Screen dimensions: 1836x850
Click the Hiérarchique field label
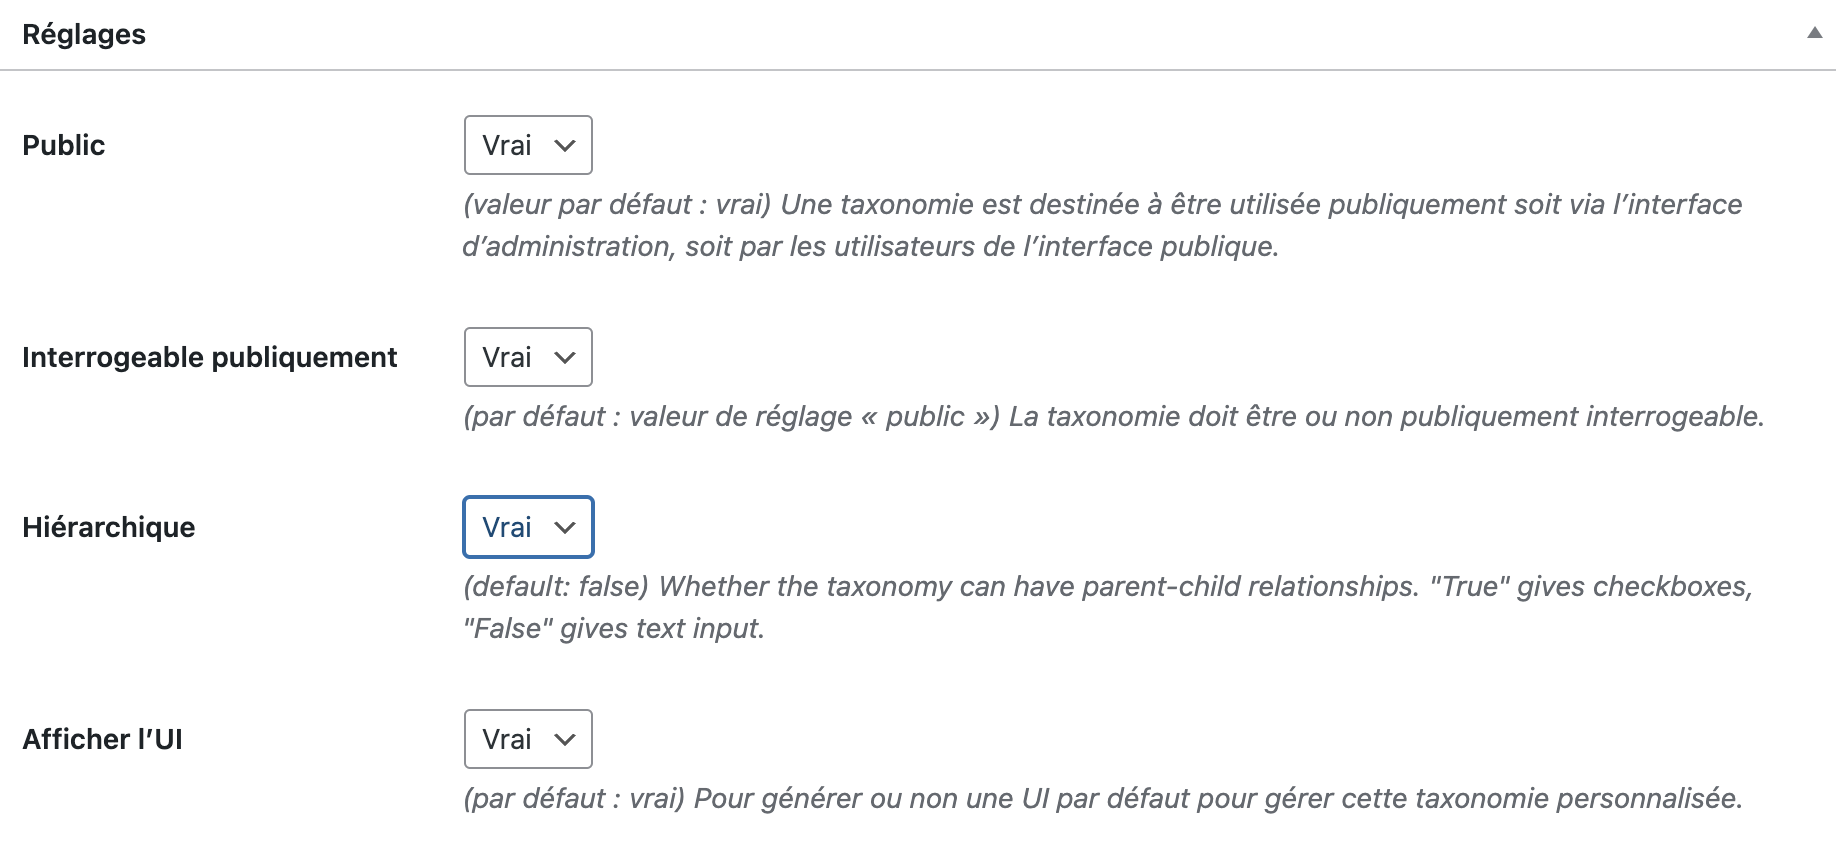click(x=109, y=528)
